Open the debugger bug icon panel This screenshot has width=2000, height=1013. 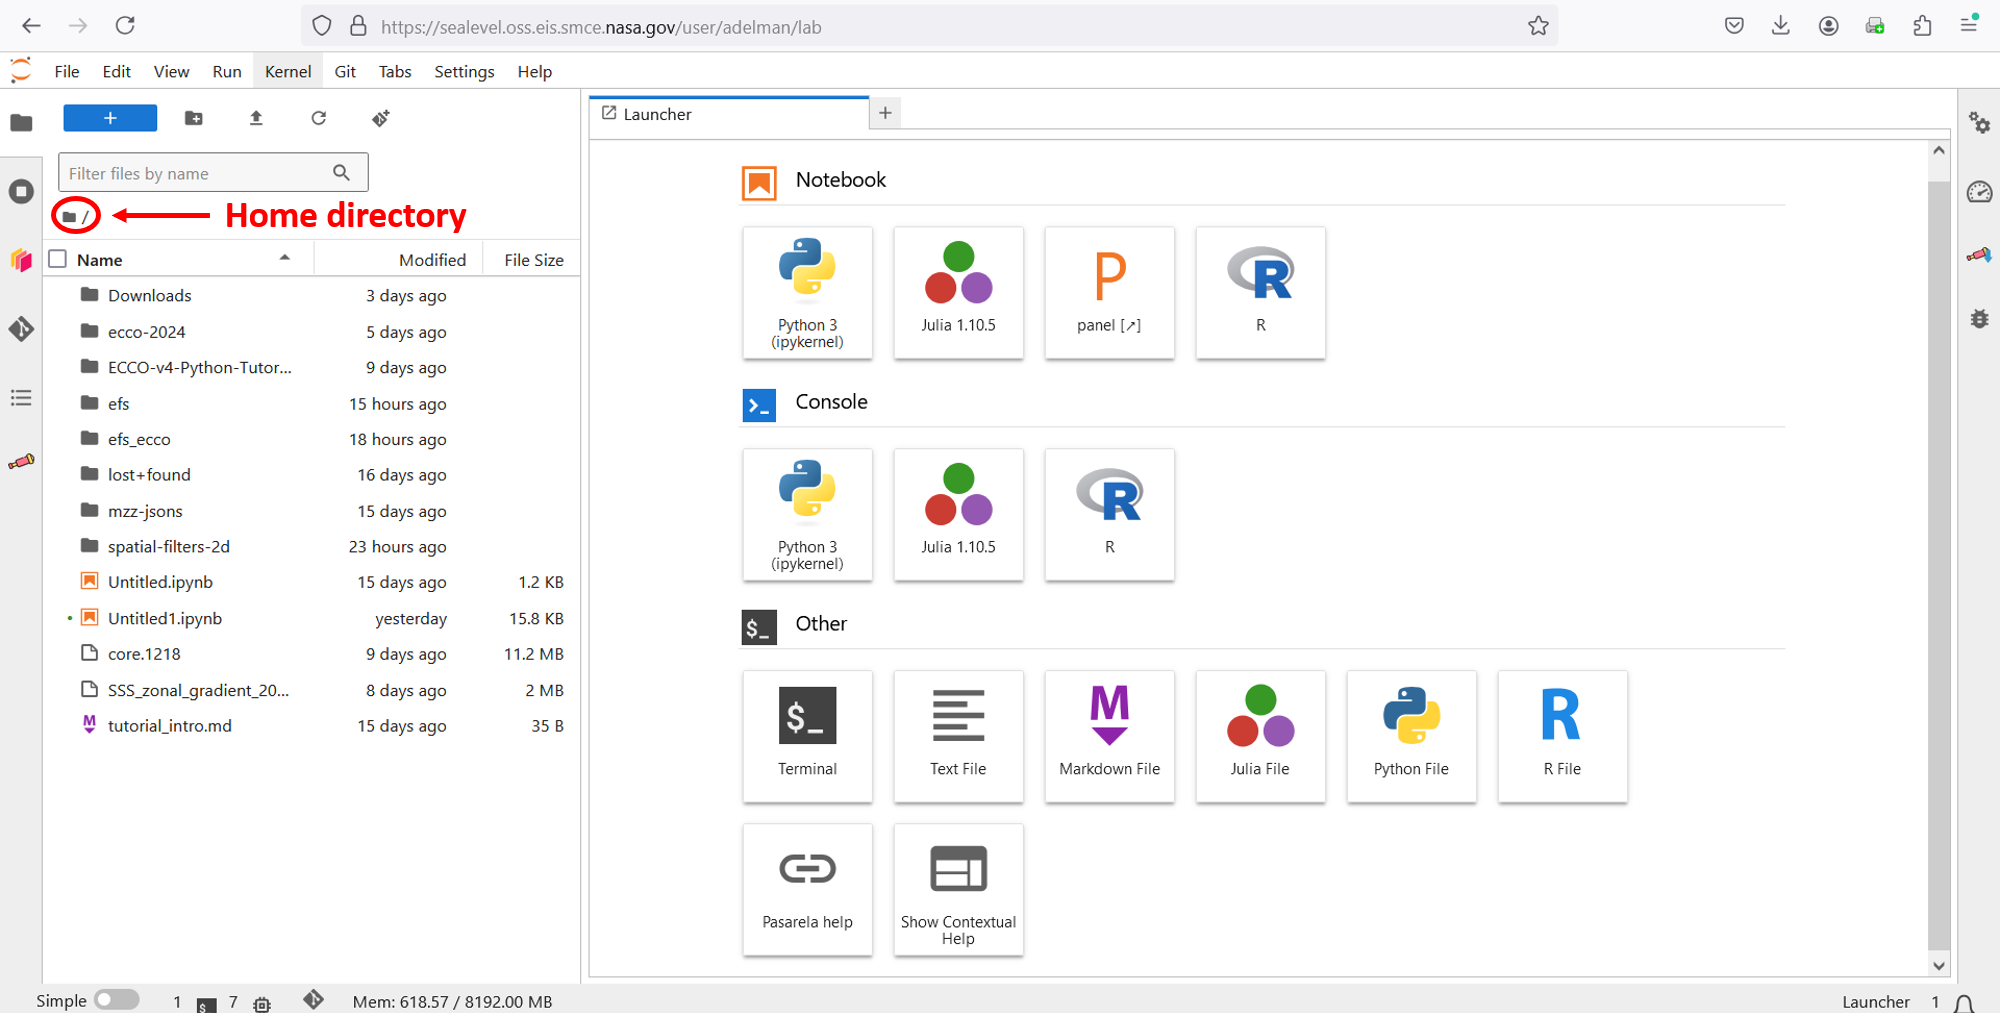[1979, 319]
